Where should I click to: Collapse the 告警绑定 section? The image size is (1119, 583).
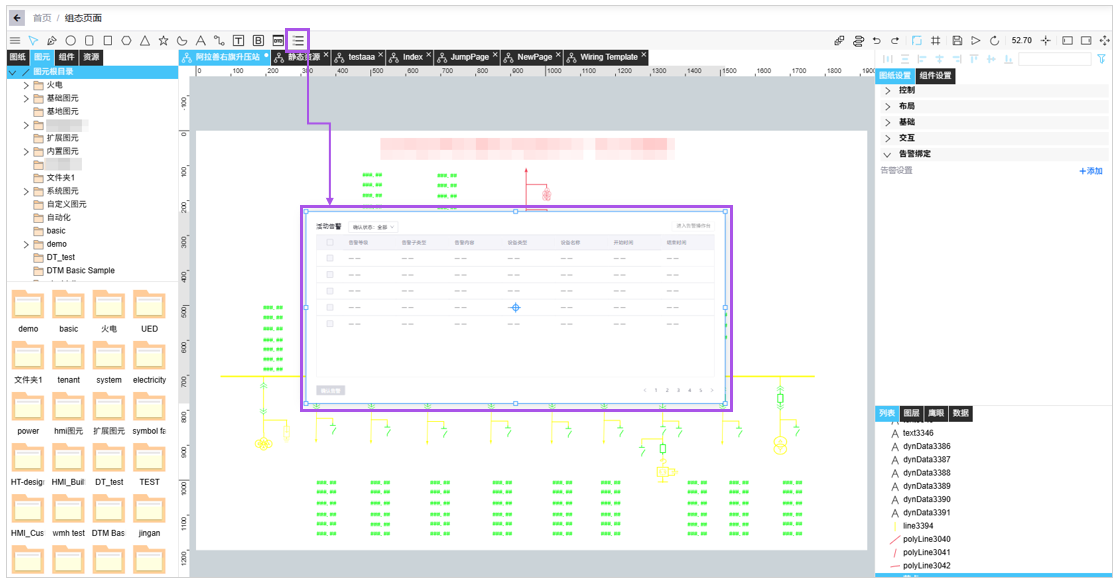887,154
